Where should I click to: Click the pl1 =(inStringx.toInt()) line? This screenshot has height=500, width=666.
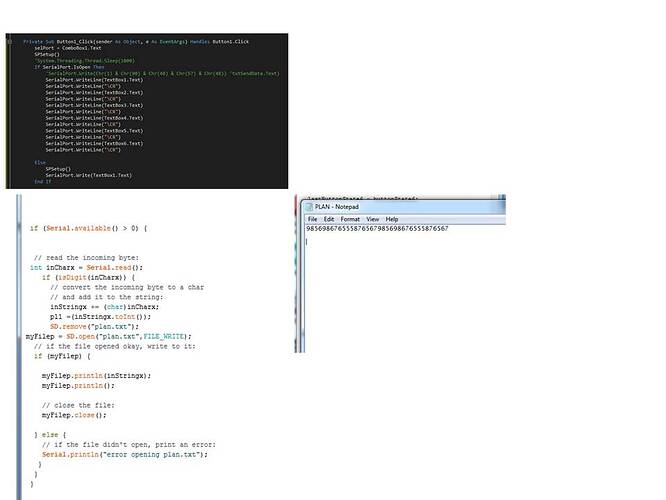click(x=100, y=316)
